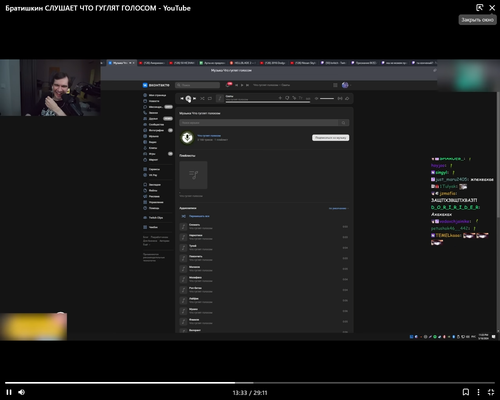Click the microphone community avatar in video
Image resolution: width=500 pixels, height=400 pixels.
(x=187, y=137)
